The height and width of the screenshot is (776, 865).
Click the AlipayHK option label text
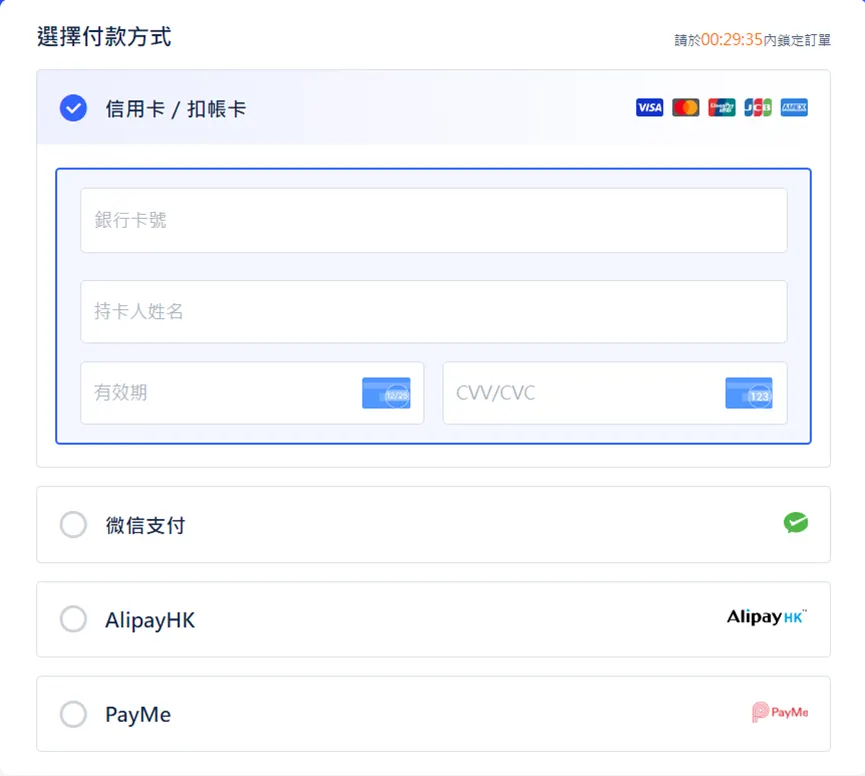pyautogui.click(x=150, y=620)
